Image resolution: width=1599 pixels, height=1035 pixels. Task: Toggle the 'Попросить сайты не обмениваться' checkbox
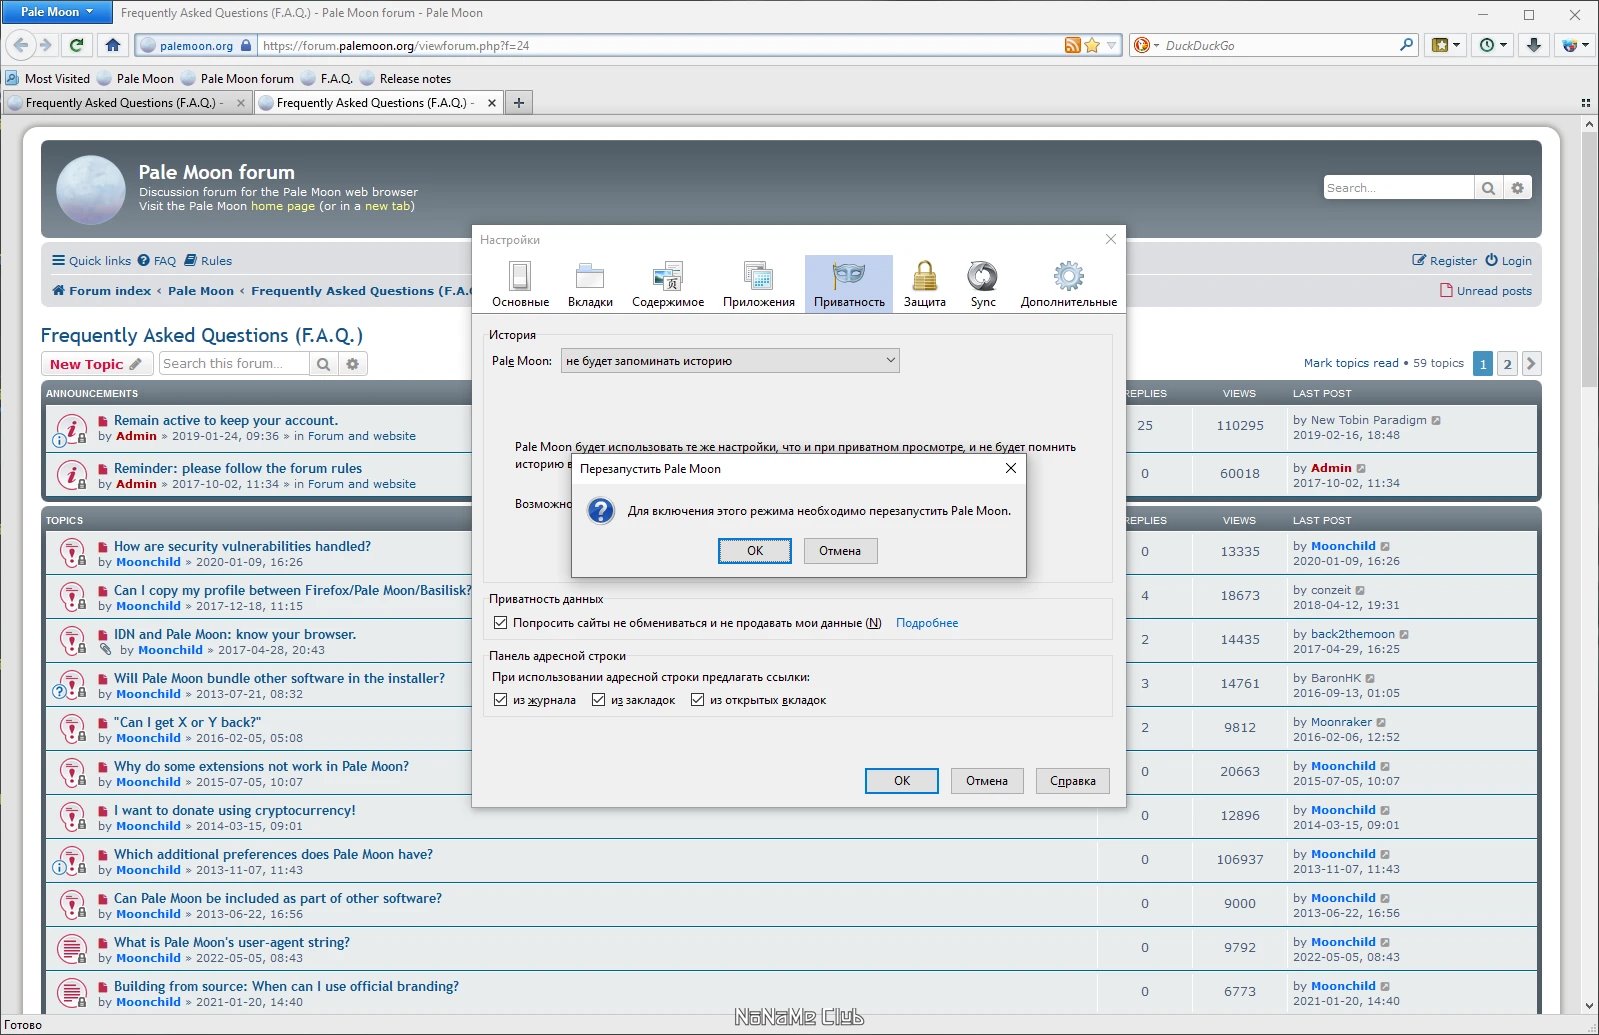coord(500,623)
